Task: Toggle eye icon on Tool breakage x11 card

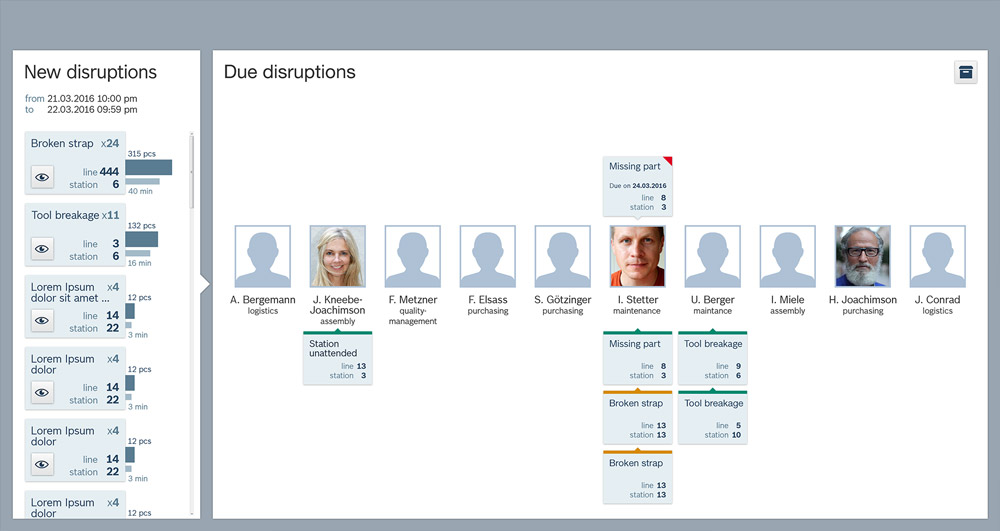Action: point(42,249)
